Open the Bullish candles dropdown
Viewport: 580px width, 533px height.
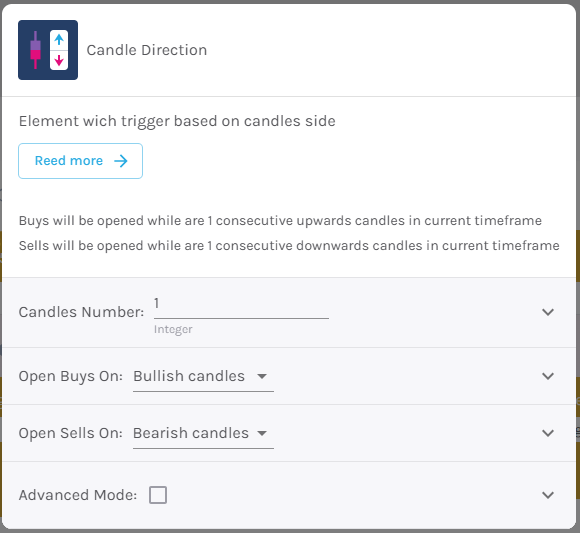pyautogui.click(x=203, y=377)
